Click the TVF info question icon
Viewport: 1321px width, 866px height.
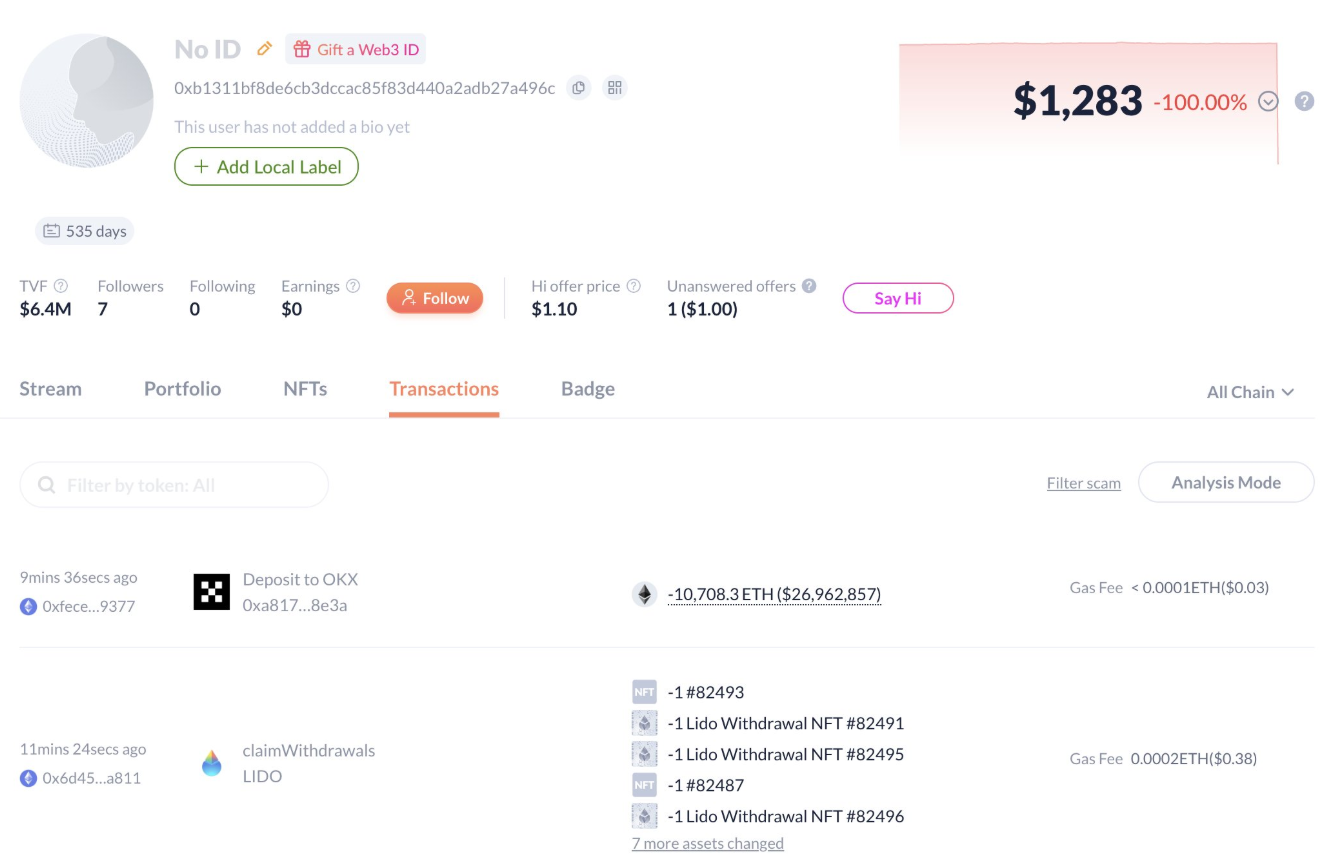point(61,286)
